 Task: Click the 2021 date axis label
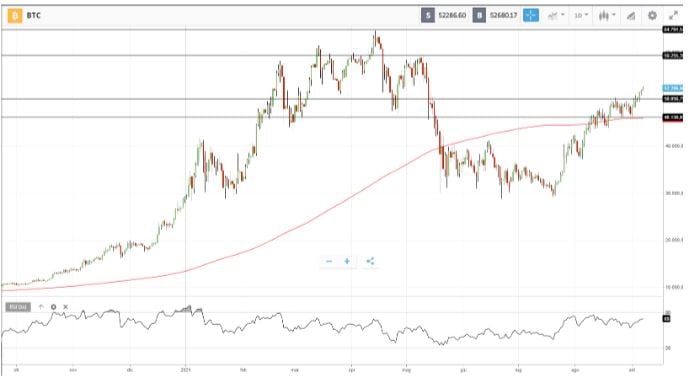tap(186, 370)
